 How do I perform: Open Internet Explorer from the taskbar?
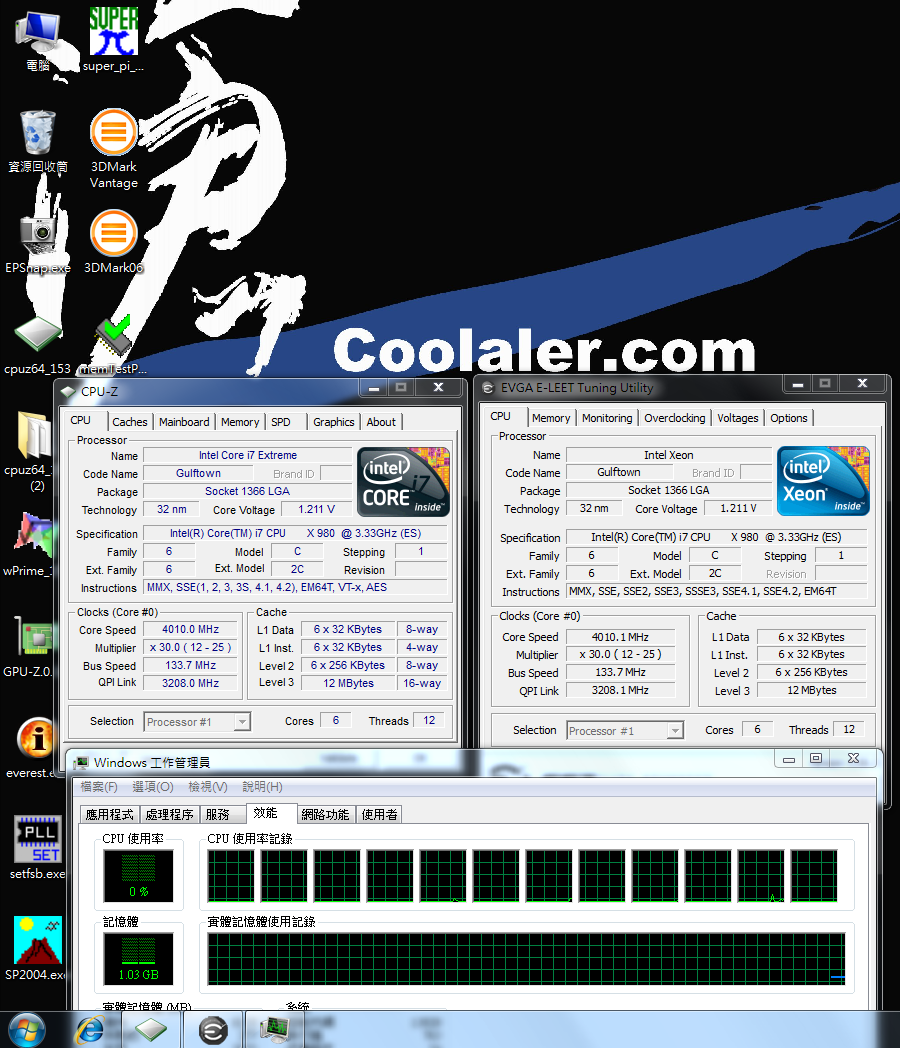point(90,1030)
